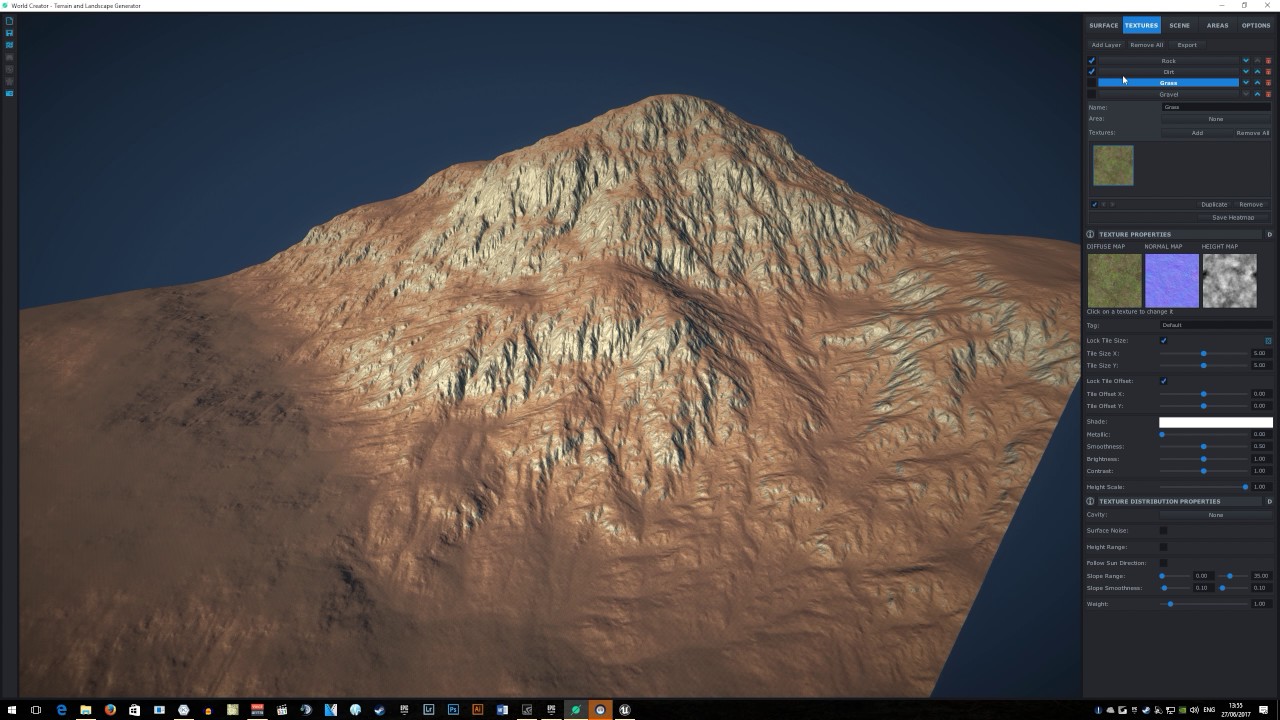Screen dimensions: 1280x720
Task: Collapse Texture Properties with the D button
Action: (1269, 234)
